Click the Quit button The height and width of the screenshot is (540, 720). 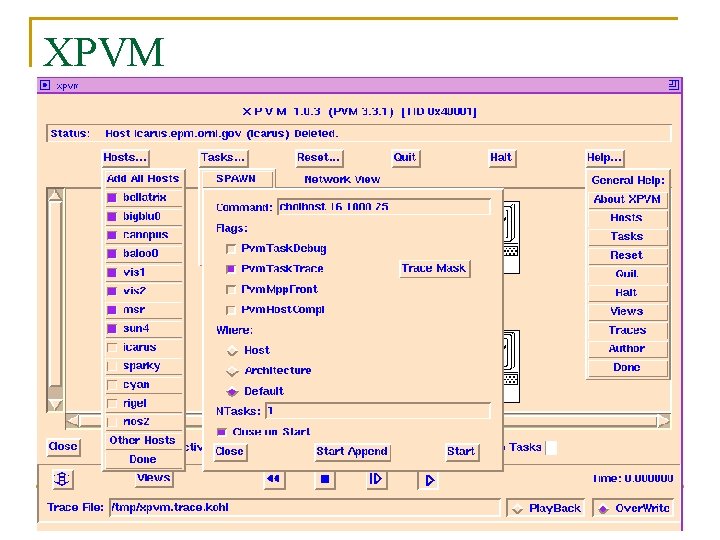click(405, 158)
